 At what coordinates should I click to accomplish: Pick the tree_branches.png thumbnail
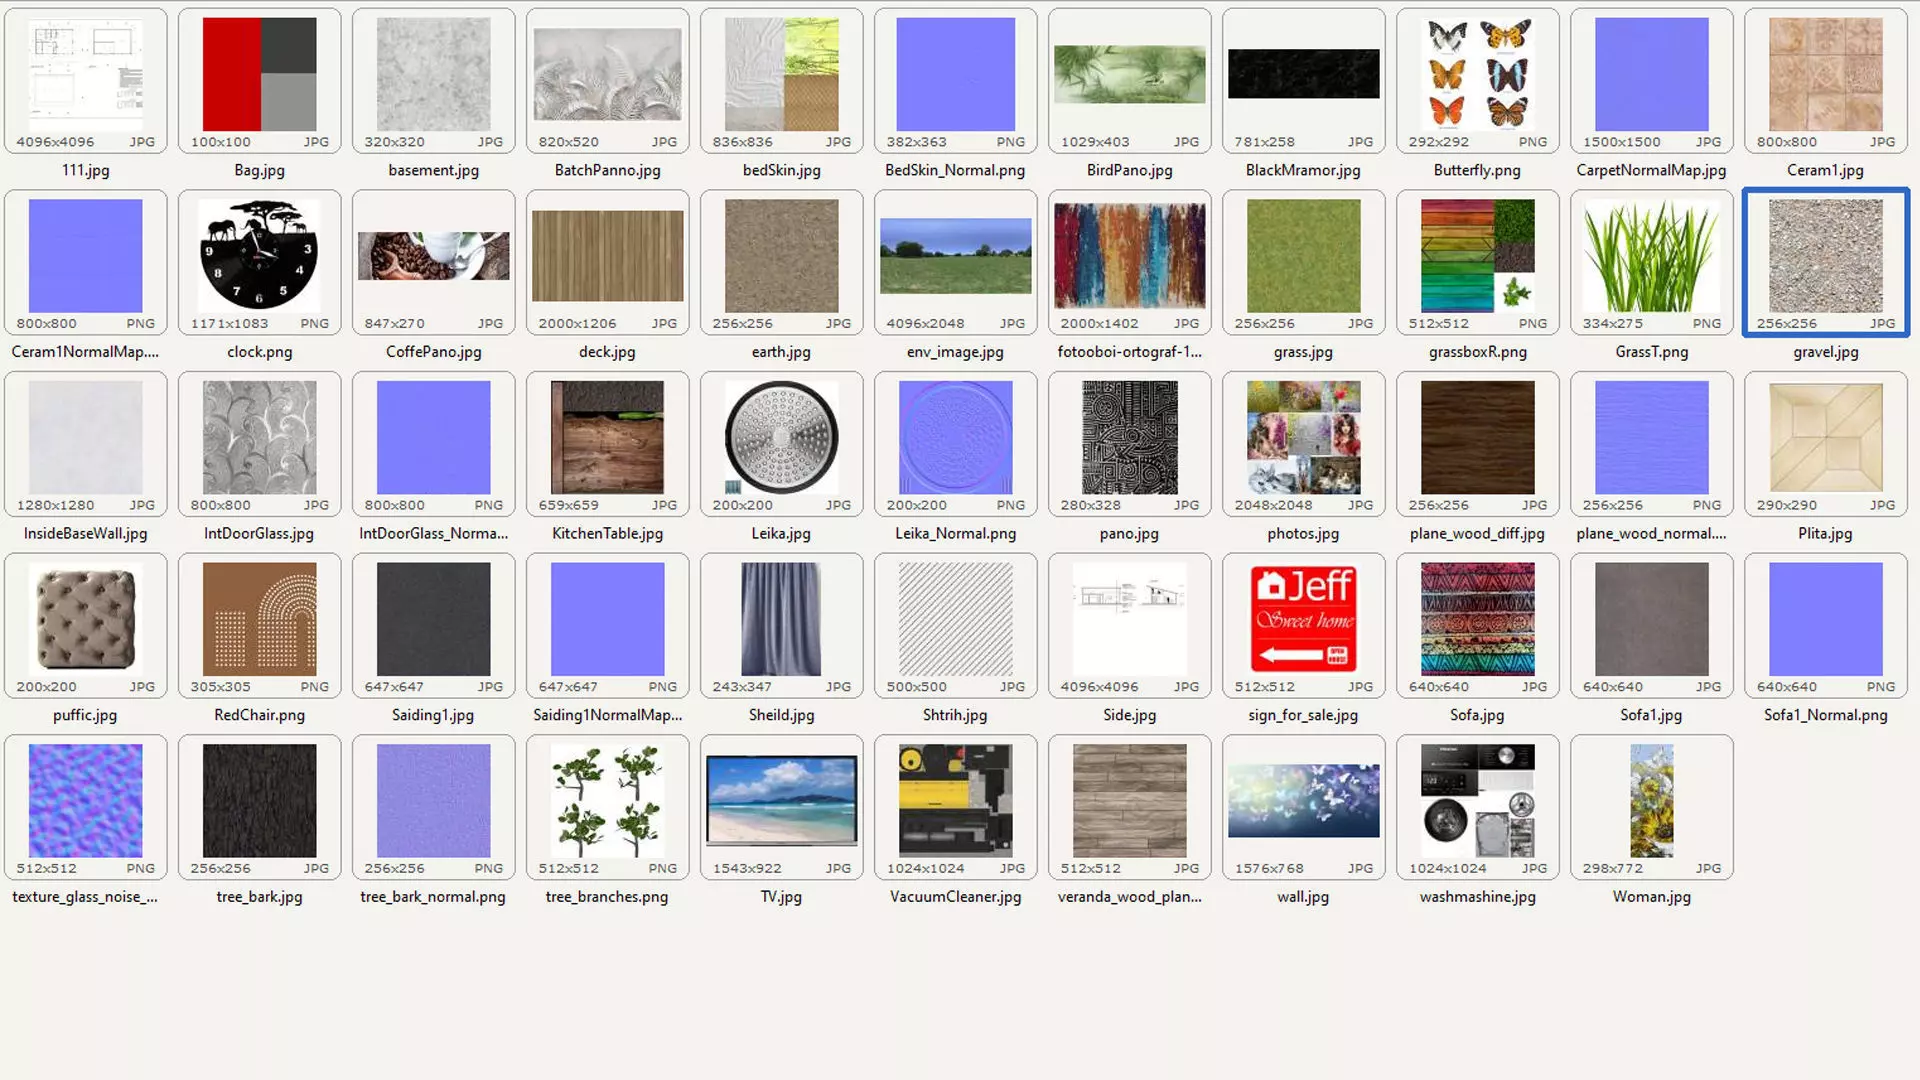(607, 800)
